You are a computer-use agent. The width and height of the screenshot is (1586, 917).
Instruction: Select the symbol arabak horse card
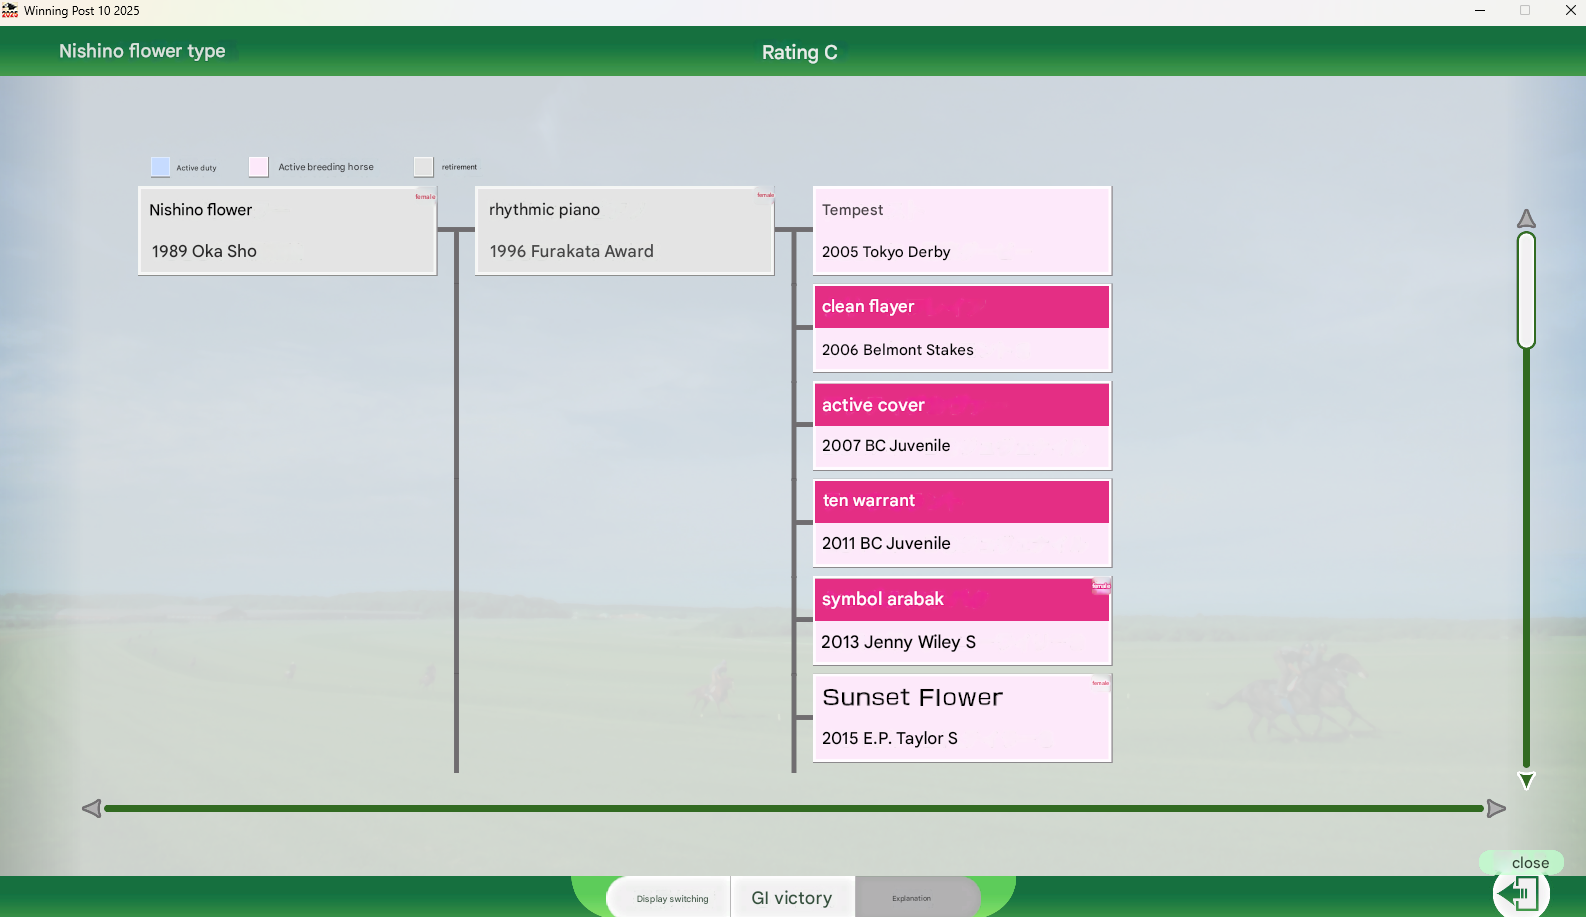[962, 621]
